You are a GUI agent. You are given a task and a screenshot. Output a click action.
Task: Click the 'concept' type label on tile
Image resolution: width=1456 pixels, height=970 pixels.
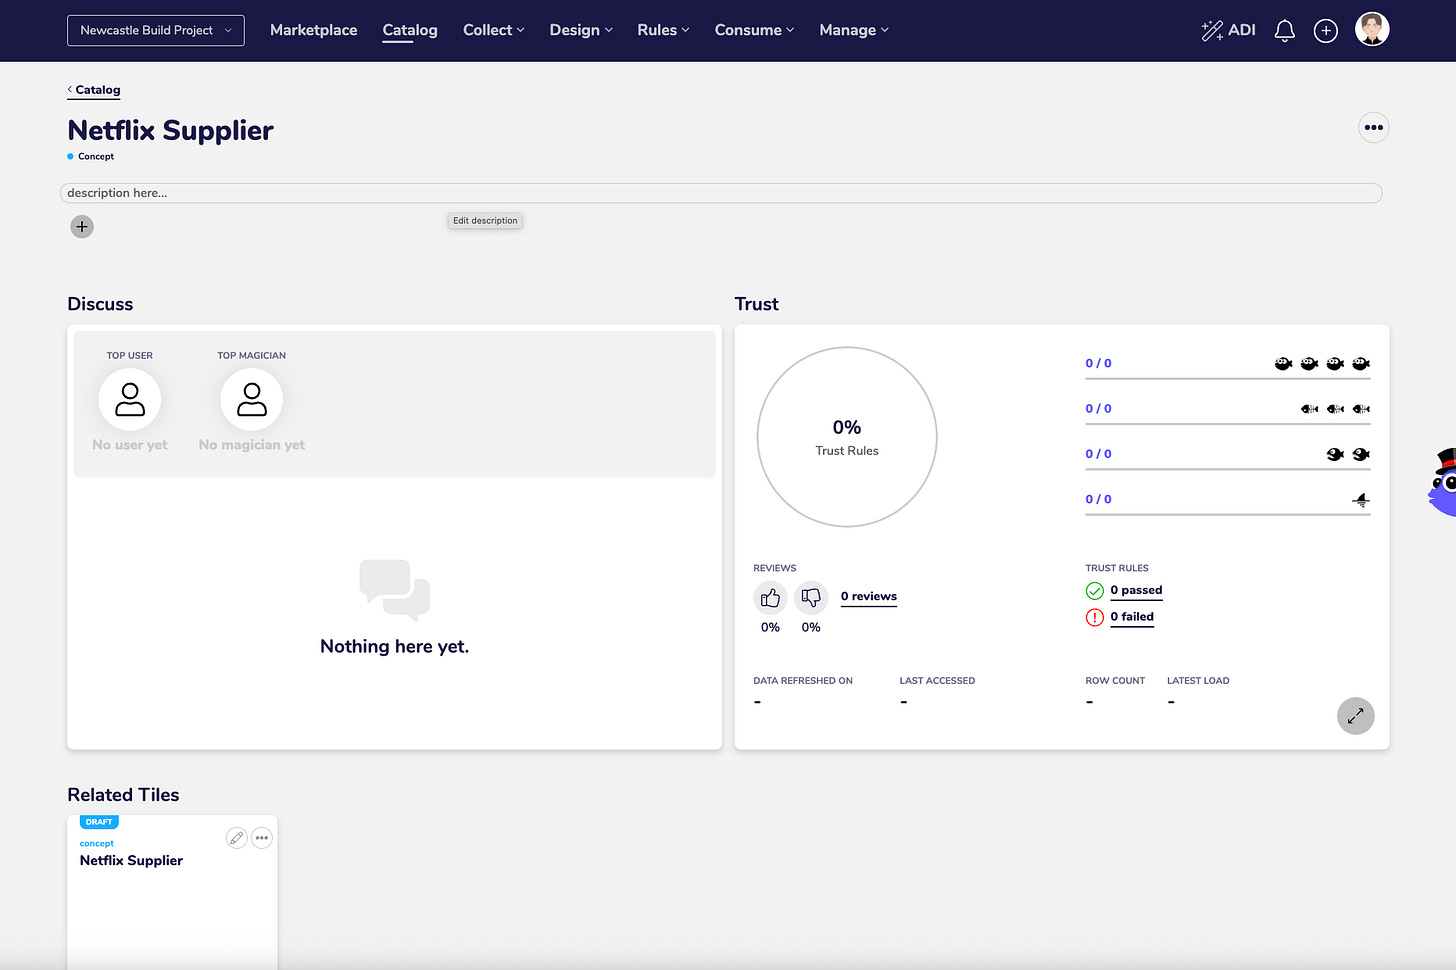coord(97,844)
